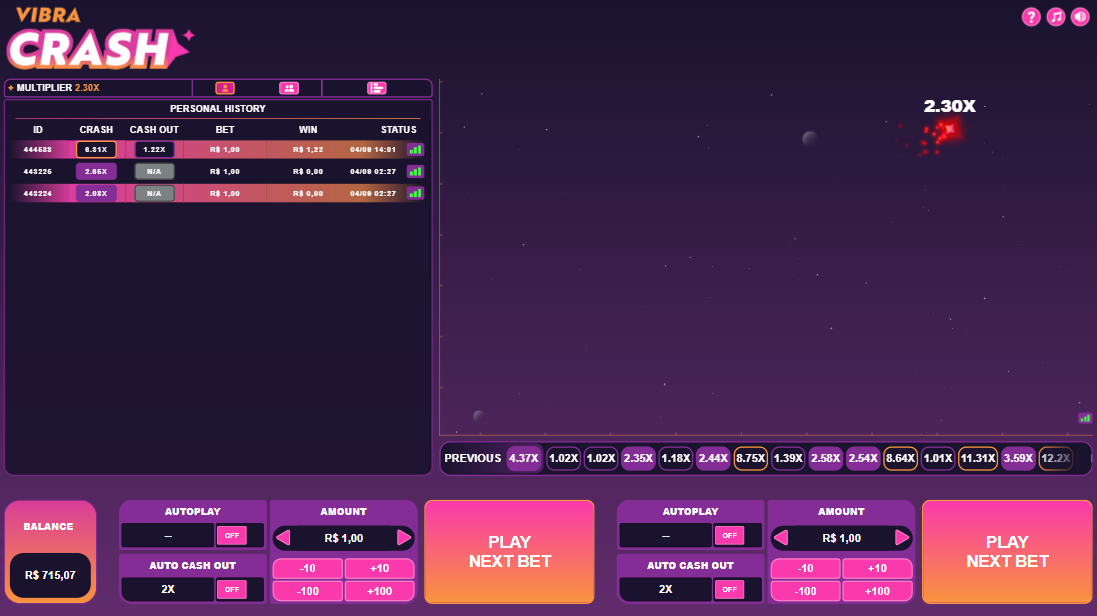
Task: Click status bars icon for round 443224
Action: (x=415, y=193)
